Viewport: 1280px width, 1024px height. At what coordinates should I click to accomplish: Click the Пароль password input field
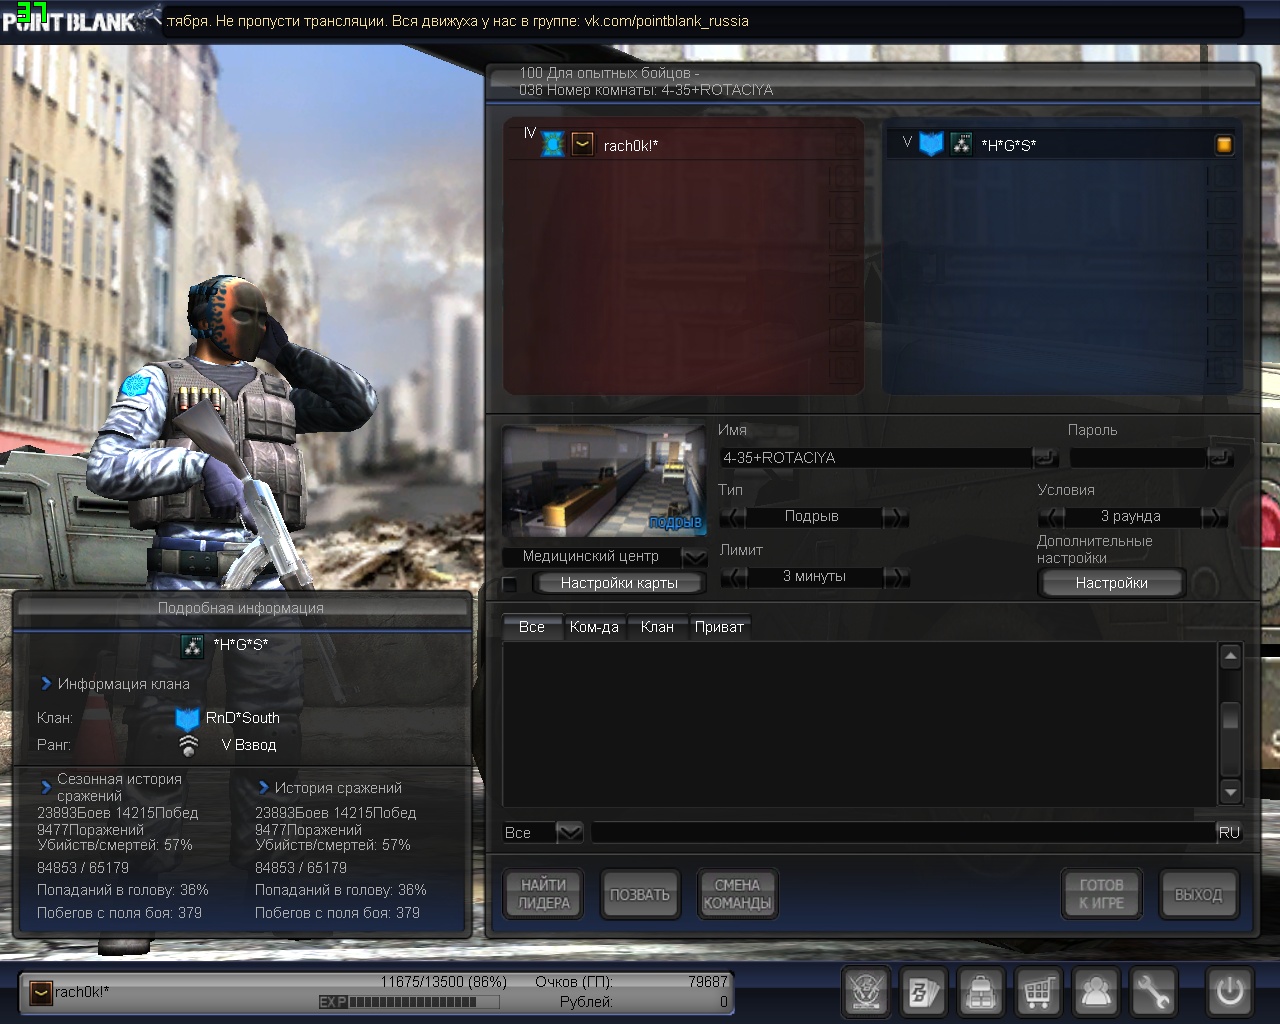(1137, 458)
